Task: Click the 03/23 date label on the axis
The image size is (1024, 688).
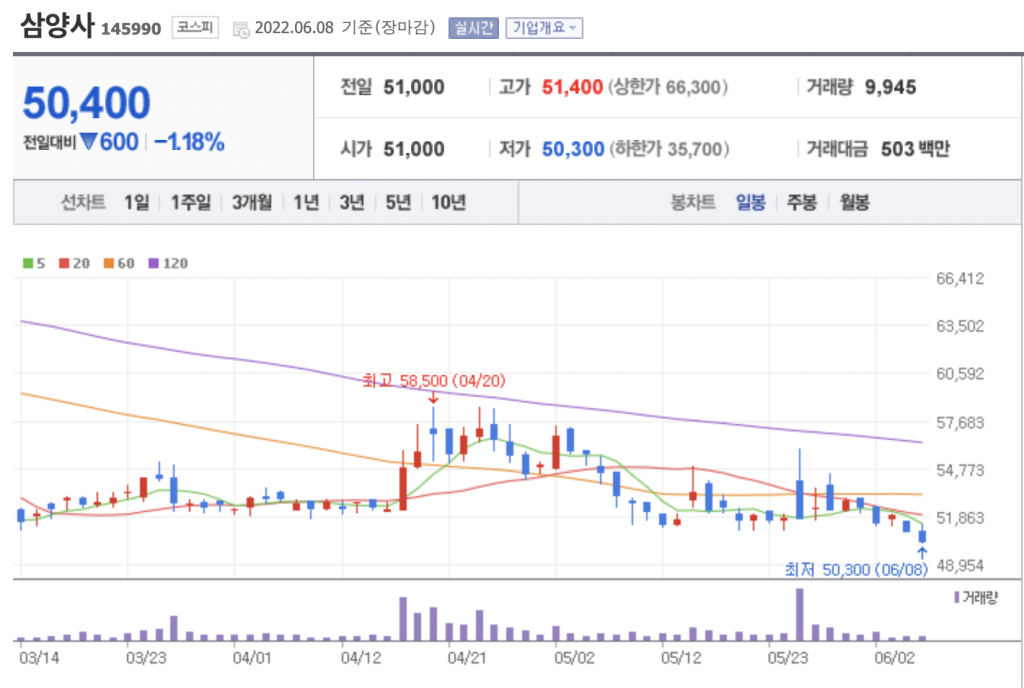Action: [x=146, y=657]
